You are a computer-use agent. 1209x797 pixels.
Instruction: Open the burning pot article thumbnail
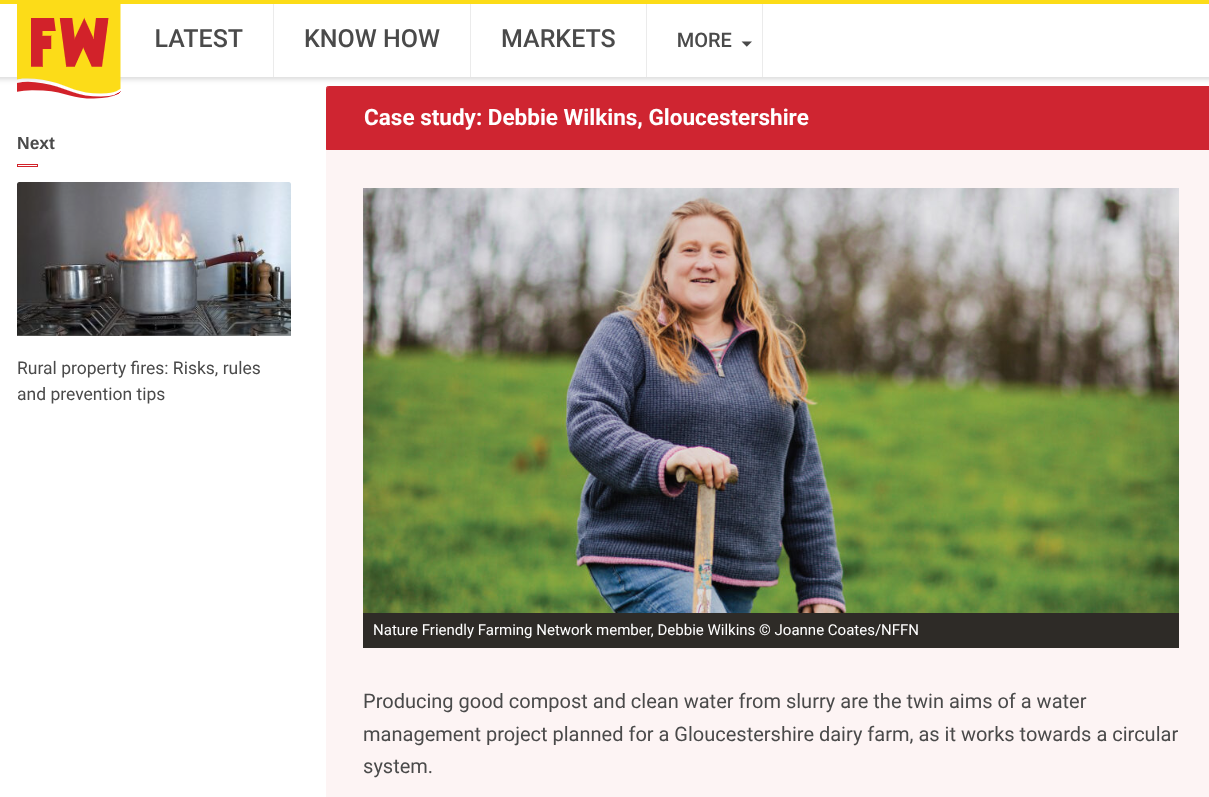point(154,259)
